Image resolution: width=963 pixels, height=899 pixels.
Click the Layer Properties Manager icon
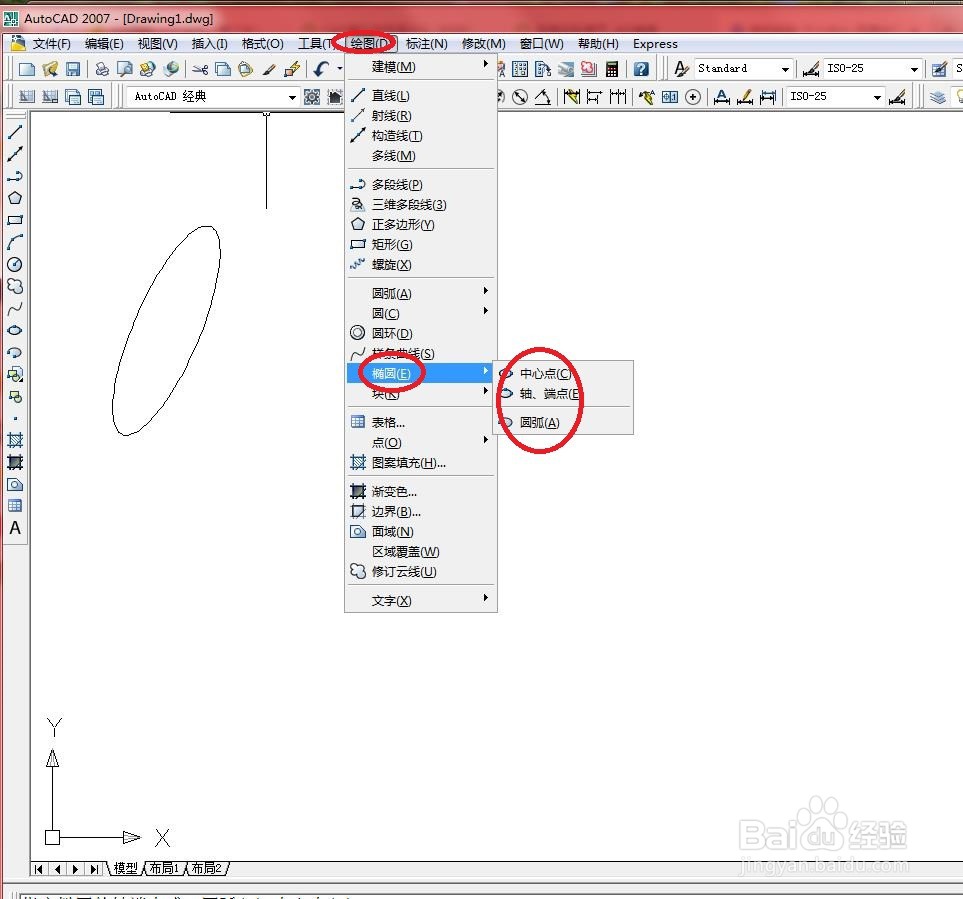937,97
